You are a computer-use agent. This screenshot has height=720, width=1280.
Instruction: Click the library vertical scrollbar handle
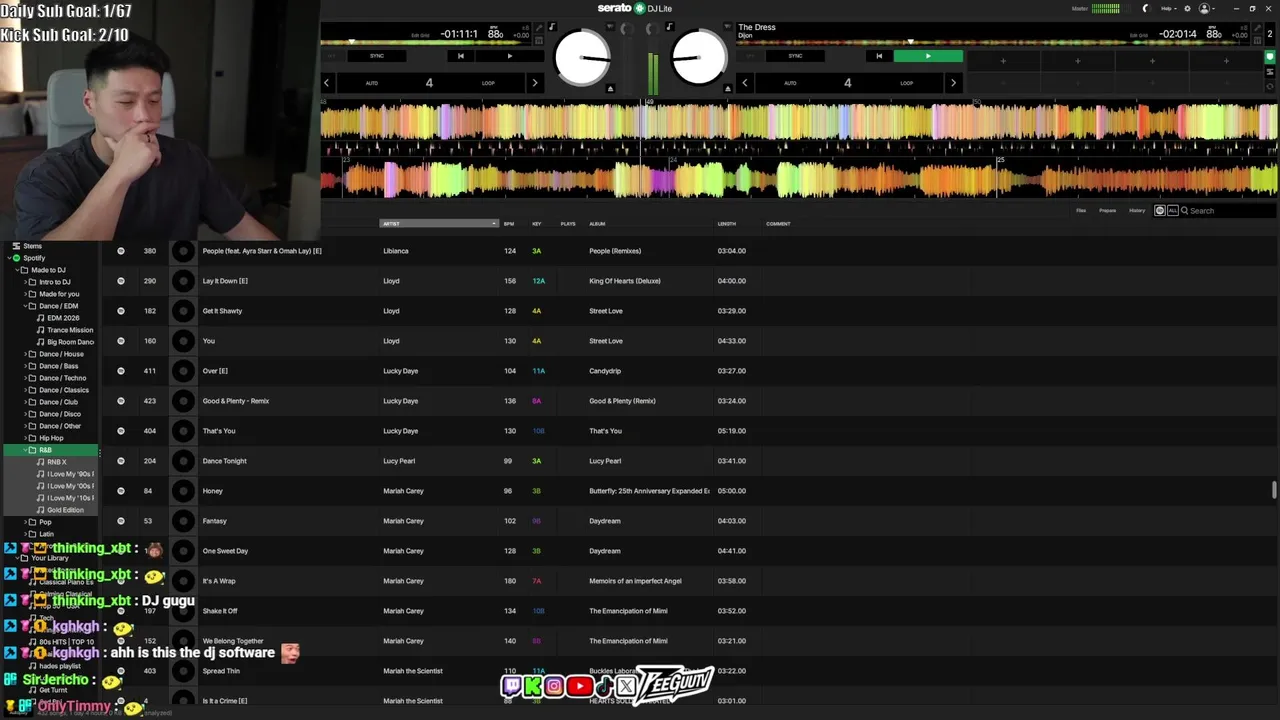tap(1274, 489)
